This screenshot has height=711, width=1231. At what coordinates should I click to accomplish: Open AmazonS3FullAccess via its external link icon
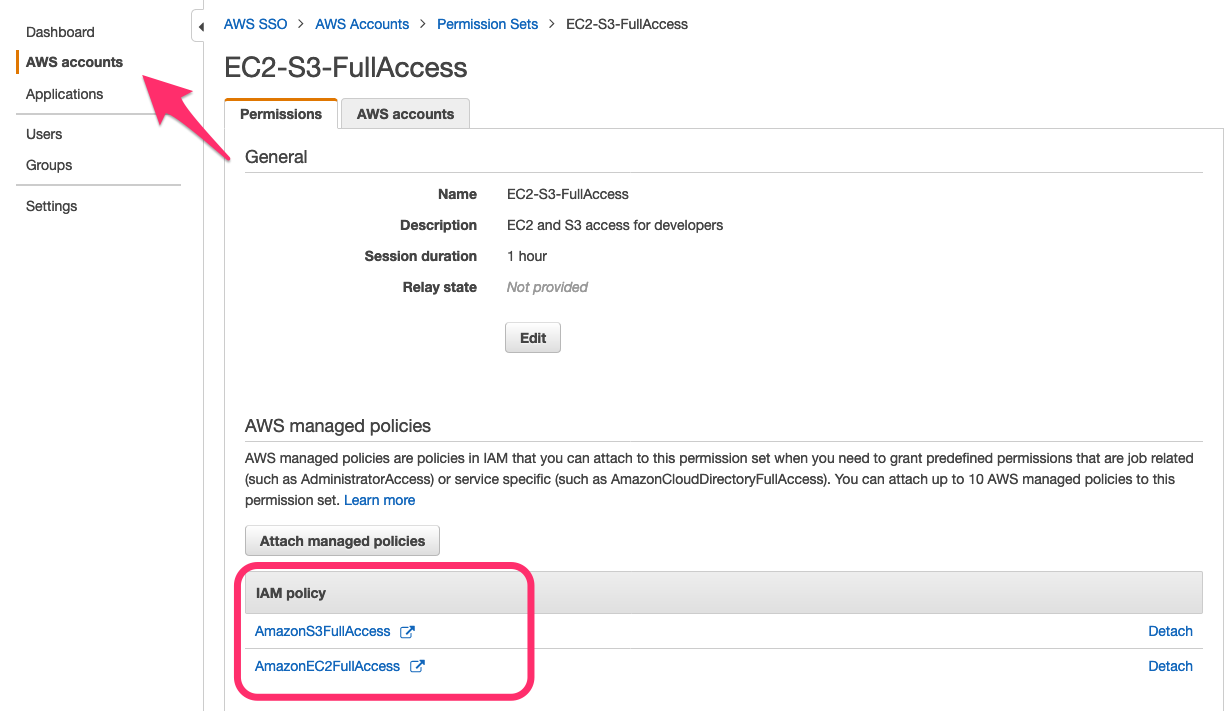point(407,631)
